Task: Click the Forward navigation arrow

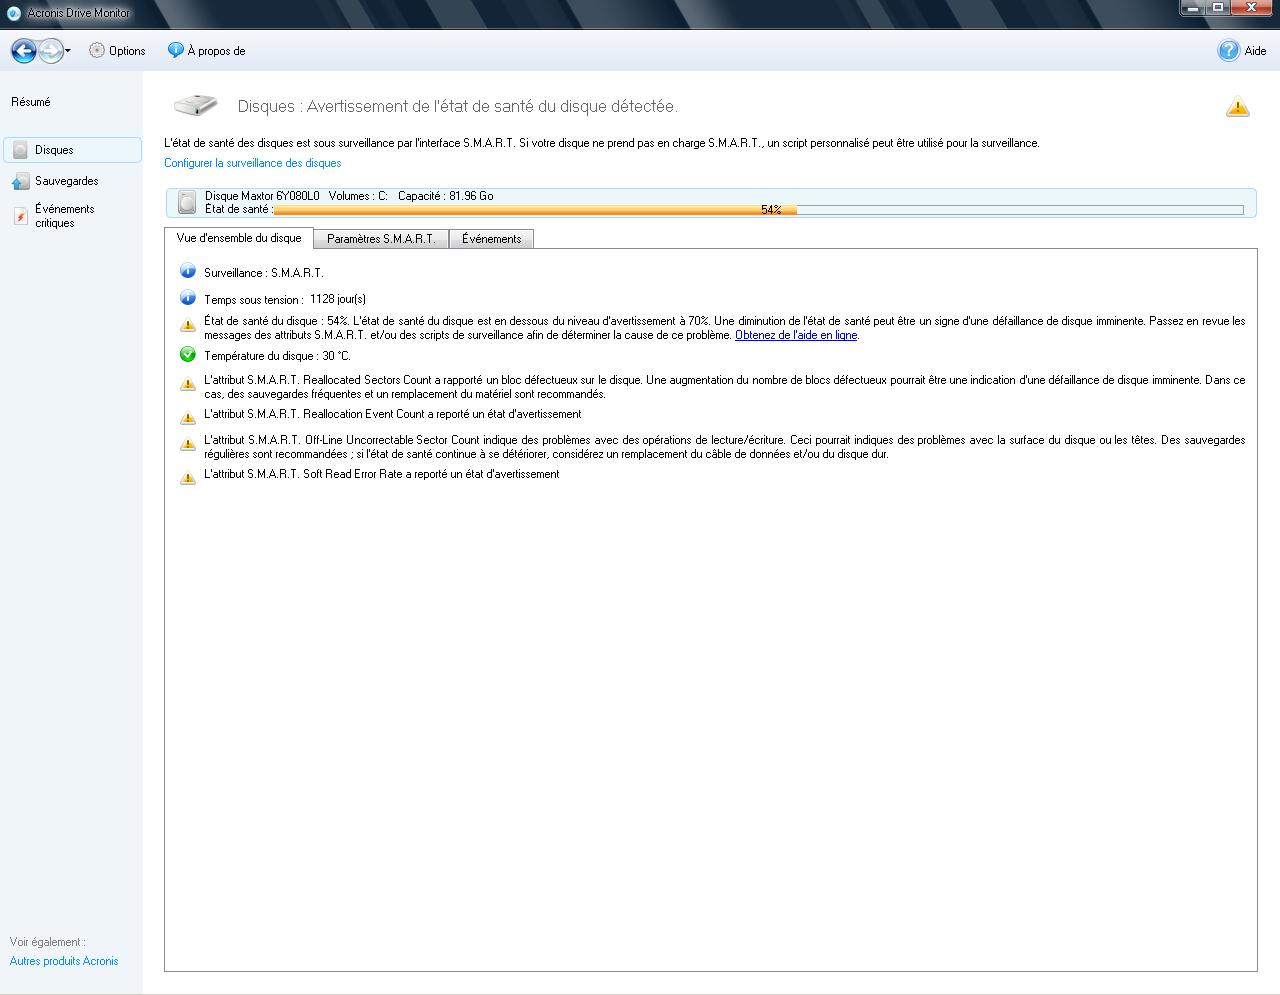Action: pyautogui.click(x=51, y=50)
